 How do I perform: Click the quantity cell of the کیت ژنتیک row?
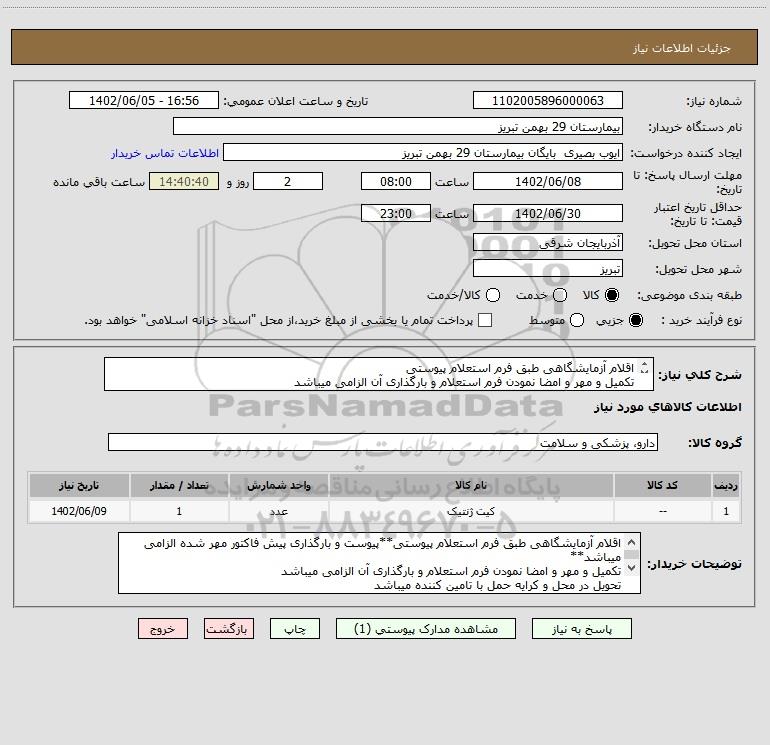point(179,511)
